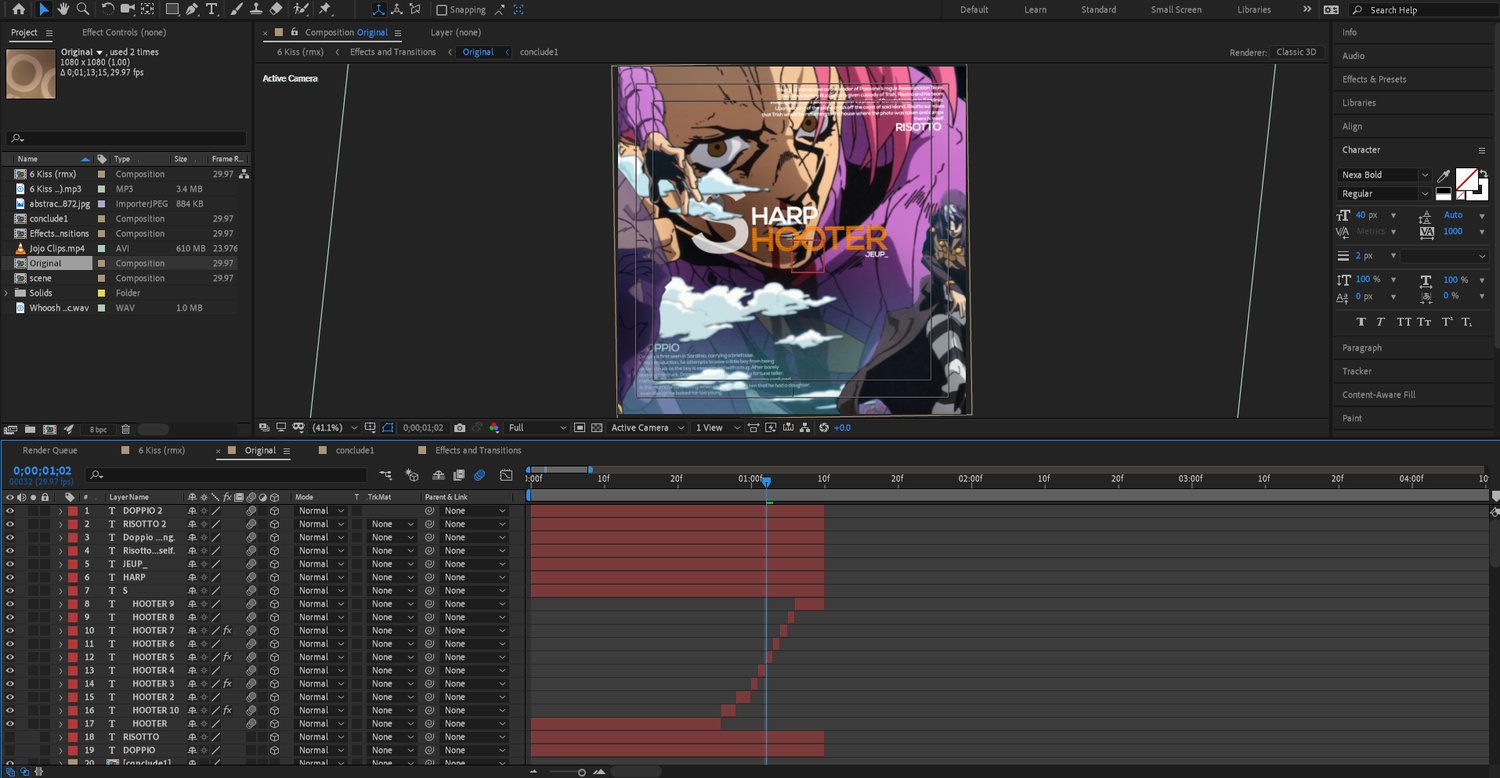Click the Reset Exposure icon in viewer
This screenshot has width=1500, height=778.
[x=824, y=428]
